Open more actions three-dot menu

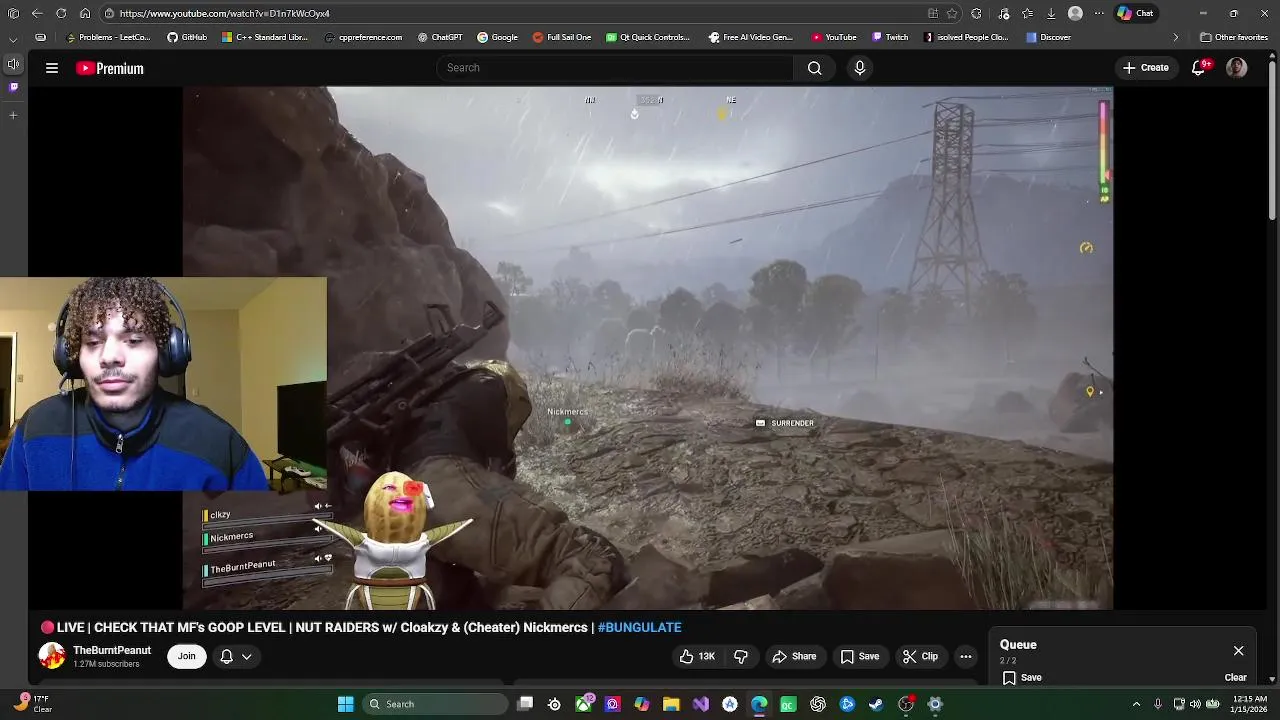[966, 656]
